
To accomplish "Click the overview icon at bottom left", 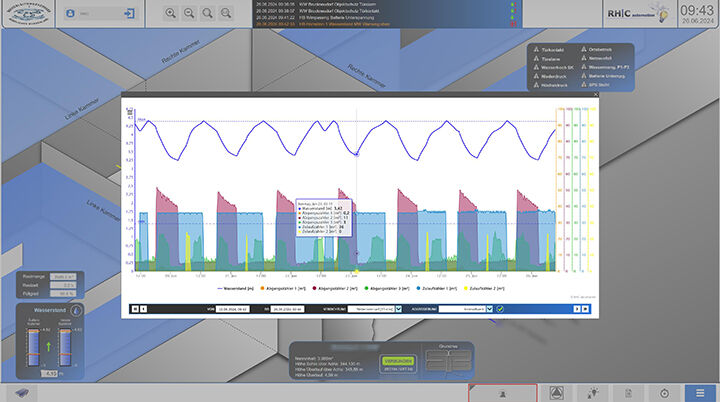I will click(x=21, y=393).
